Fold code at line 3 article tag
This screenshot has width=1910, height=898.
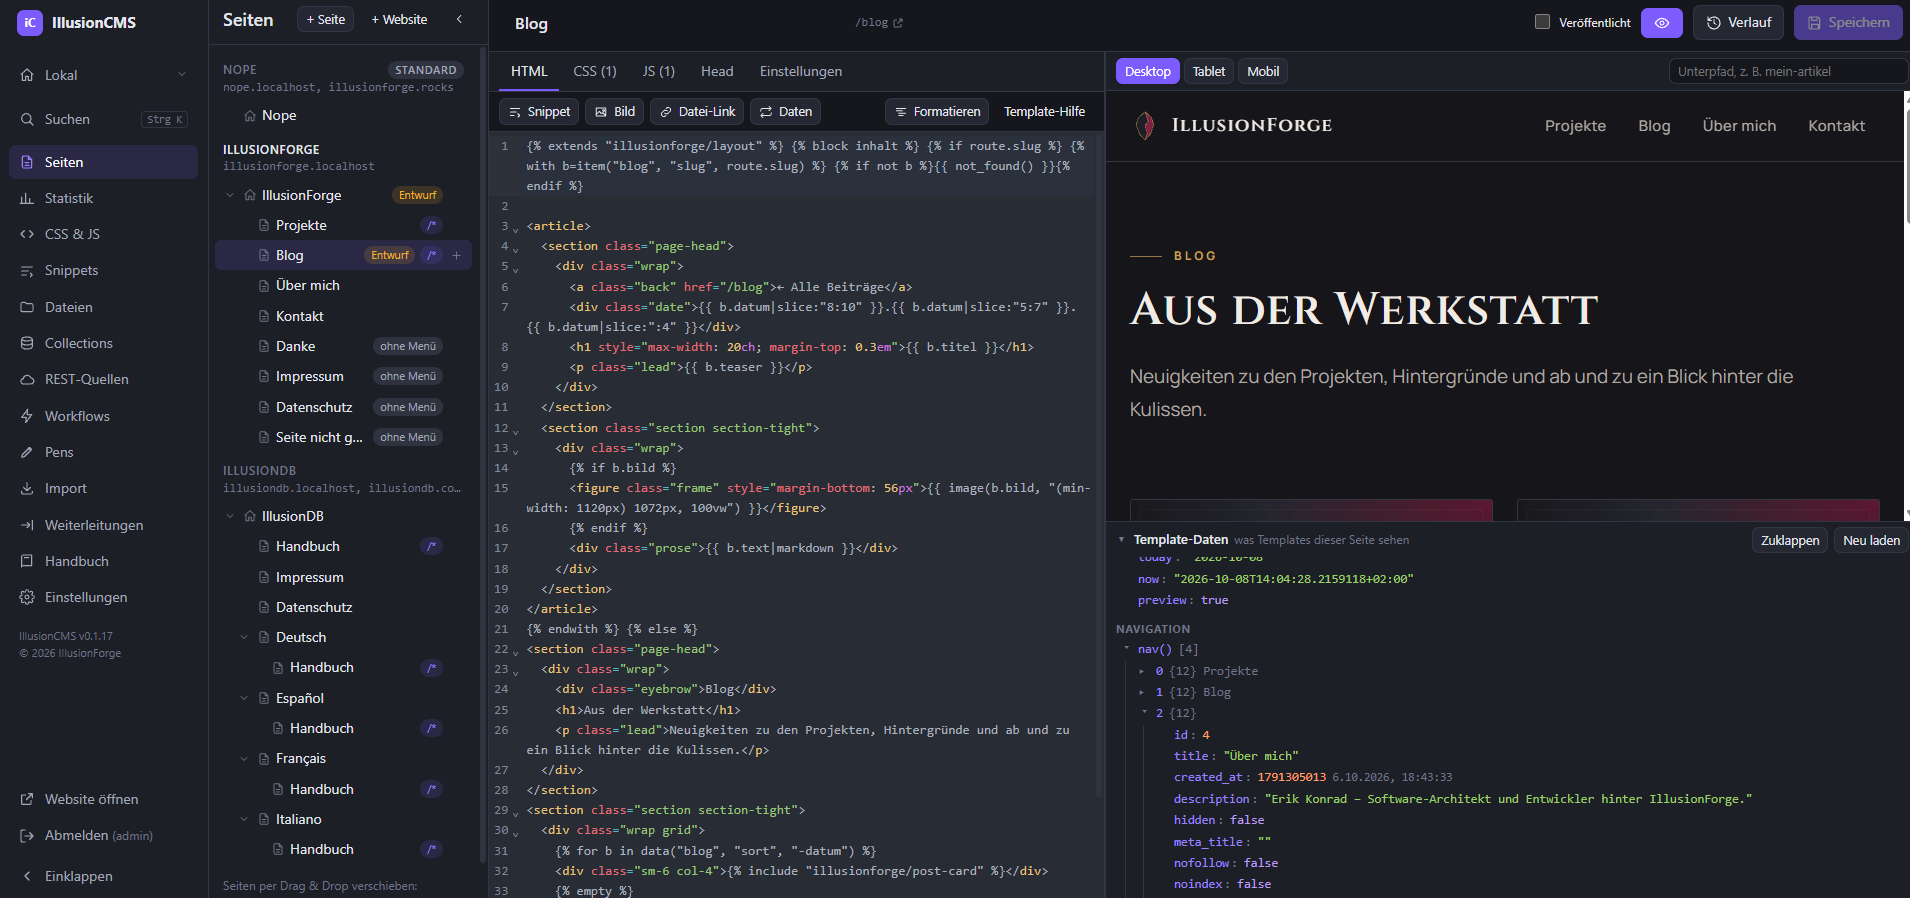point(516,228)
